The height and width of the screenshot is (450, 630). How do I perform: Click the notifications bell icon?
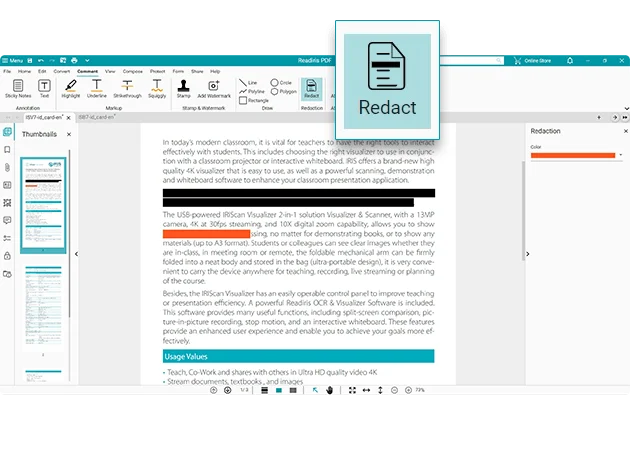570,61
